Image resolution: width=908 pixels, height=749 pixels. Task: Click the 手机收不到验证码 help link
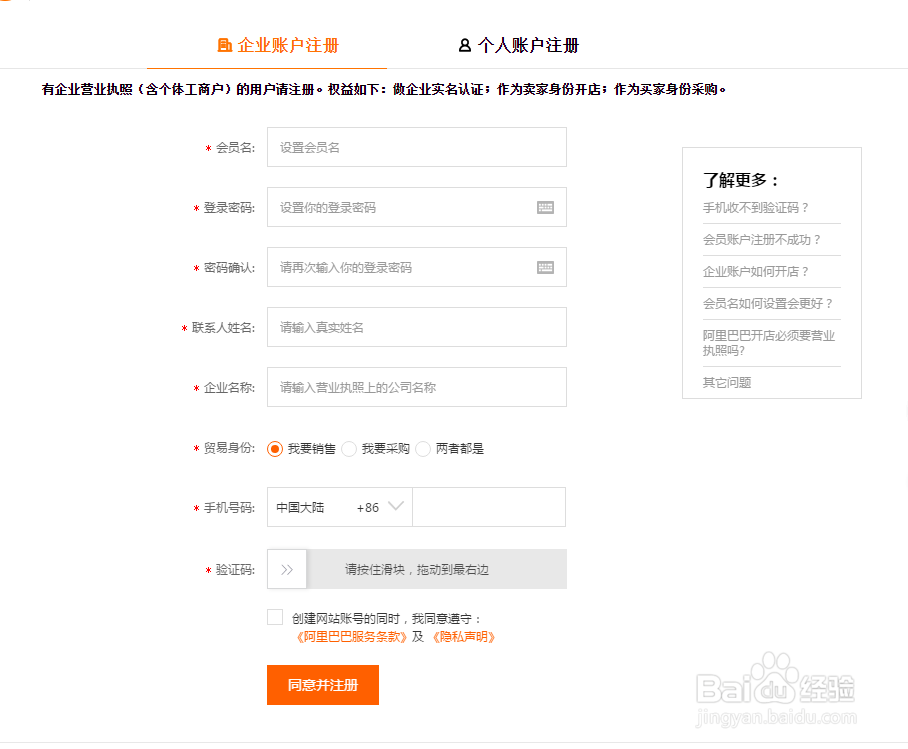[753, 208]
